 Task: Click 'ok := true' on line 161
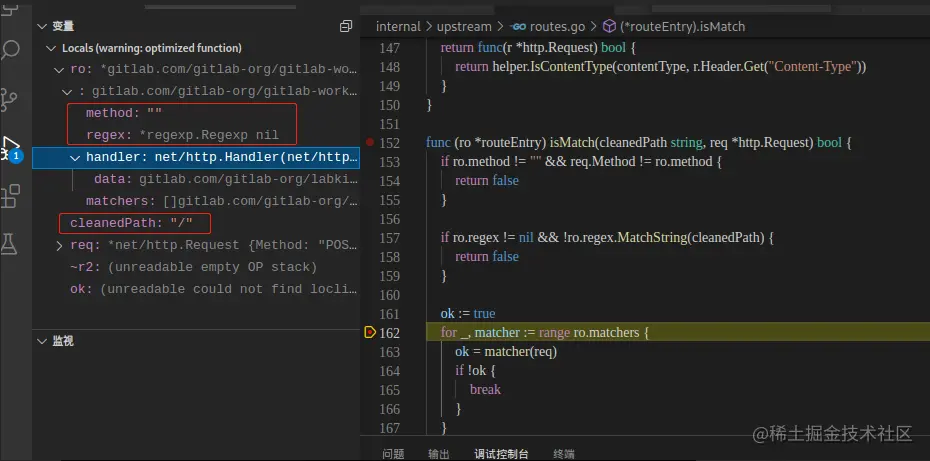tap(467, 313)
